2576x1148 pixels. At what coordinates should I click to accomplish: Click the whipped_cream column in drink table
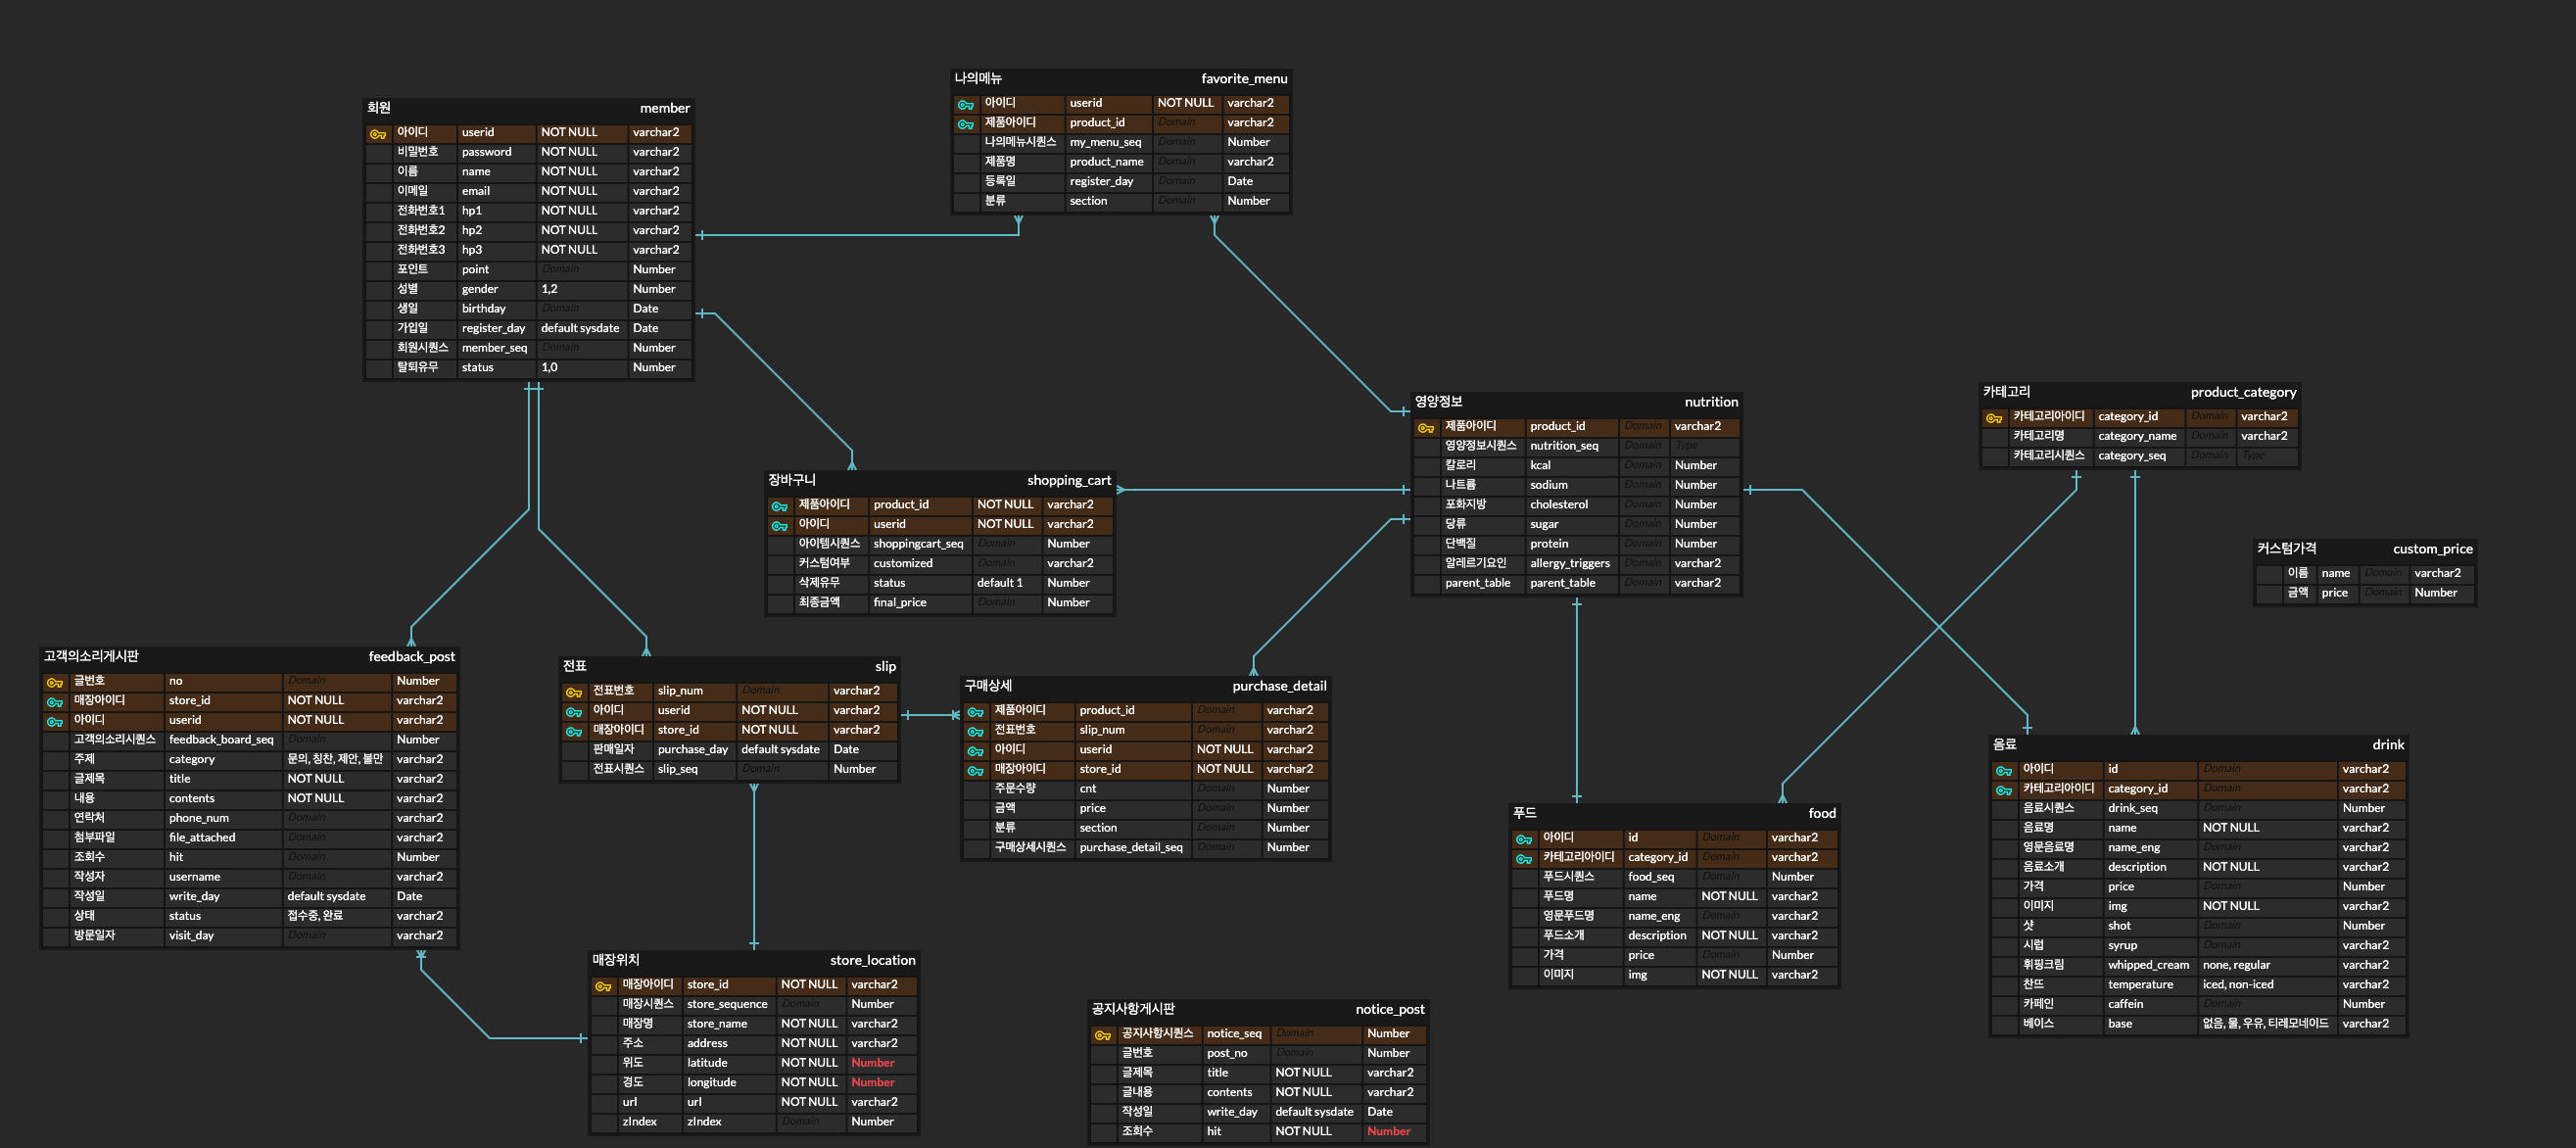pyautogui.click(x=2148, y=965)
